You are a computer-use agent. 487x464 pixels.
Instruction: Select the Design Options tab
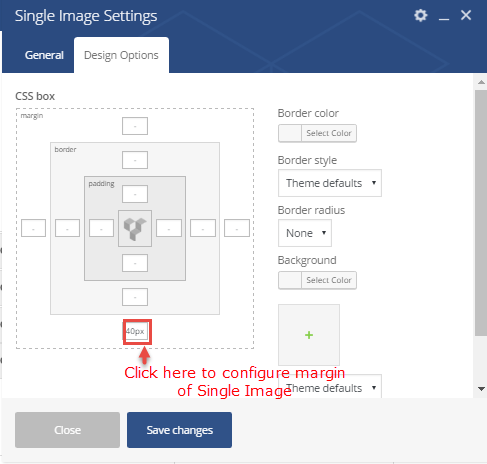[x=121, y=55]
